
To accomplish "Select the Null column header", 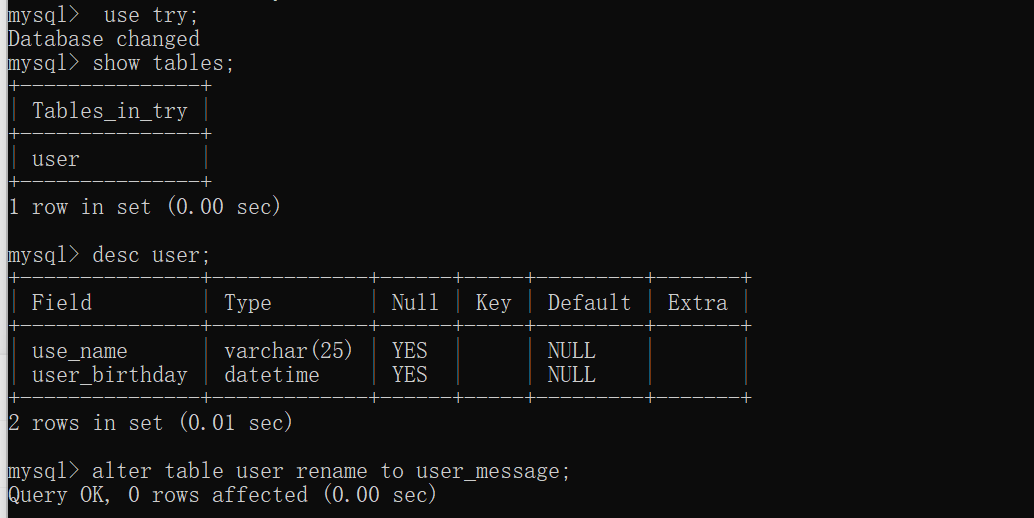I will [x=415, y=303].
